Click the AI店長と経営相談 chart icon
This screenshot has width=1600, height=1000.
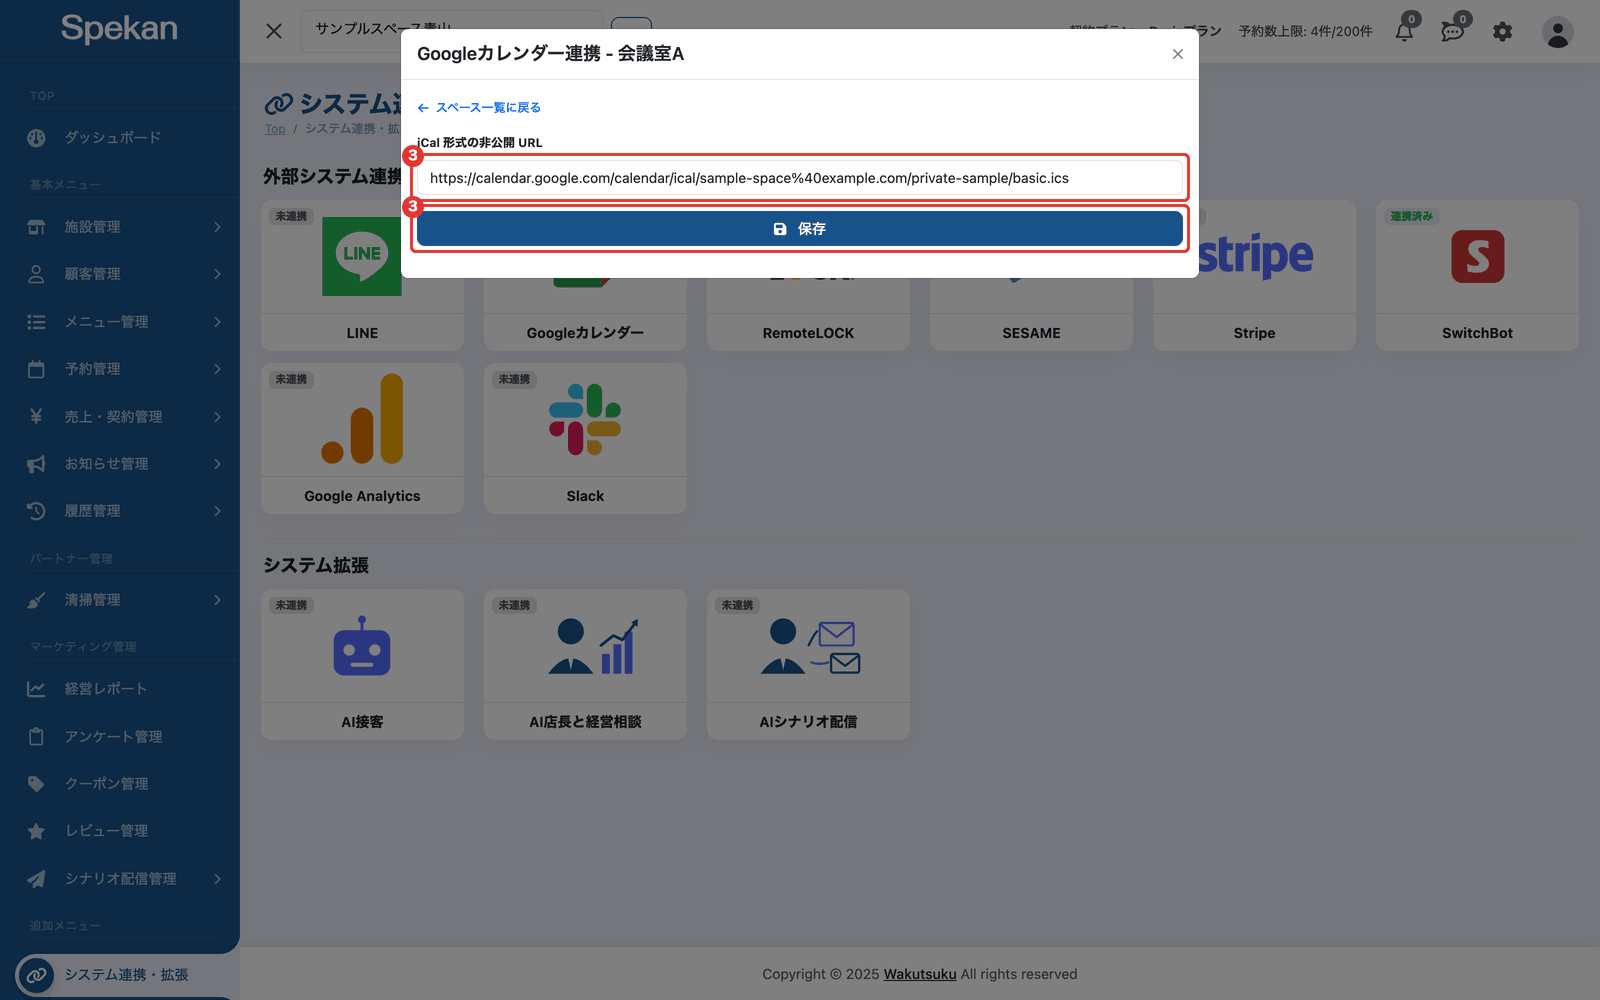(x=594, y=646)
